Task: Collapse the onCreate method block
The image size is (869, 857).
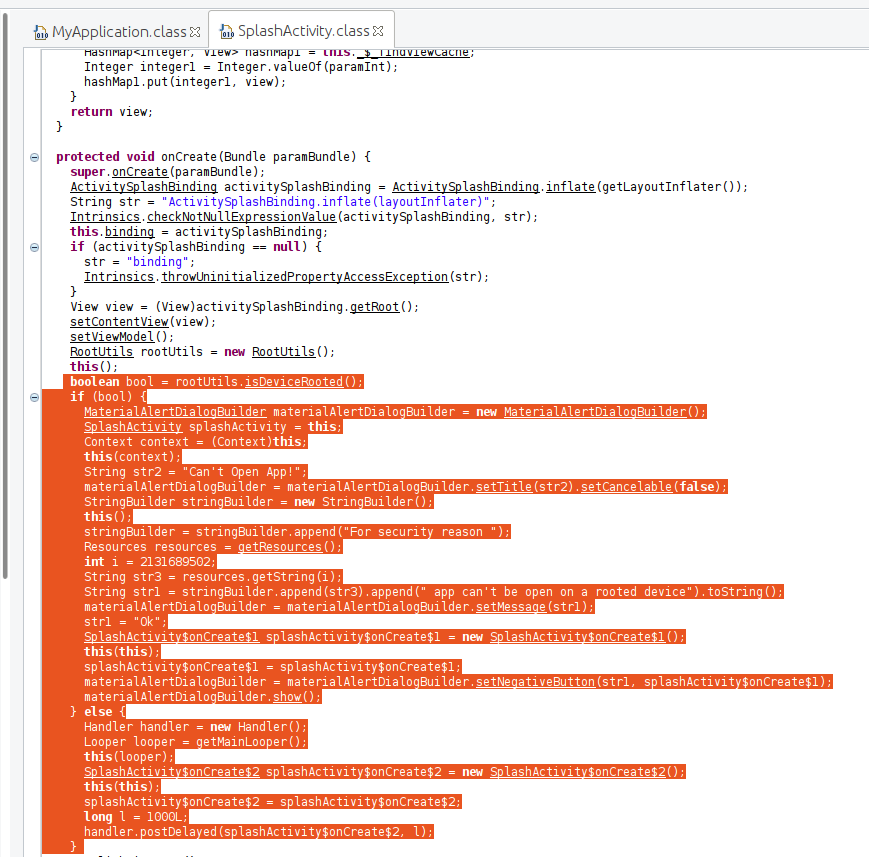Action: click(x=35, y=157)
